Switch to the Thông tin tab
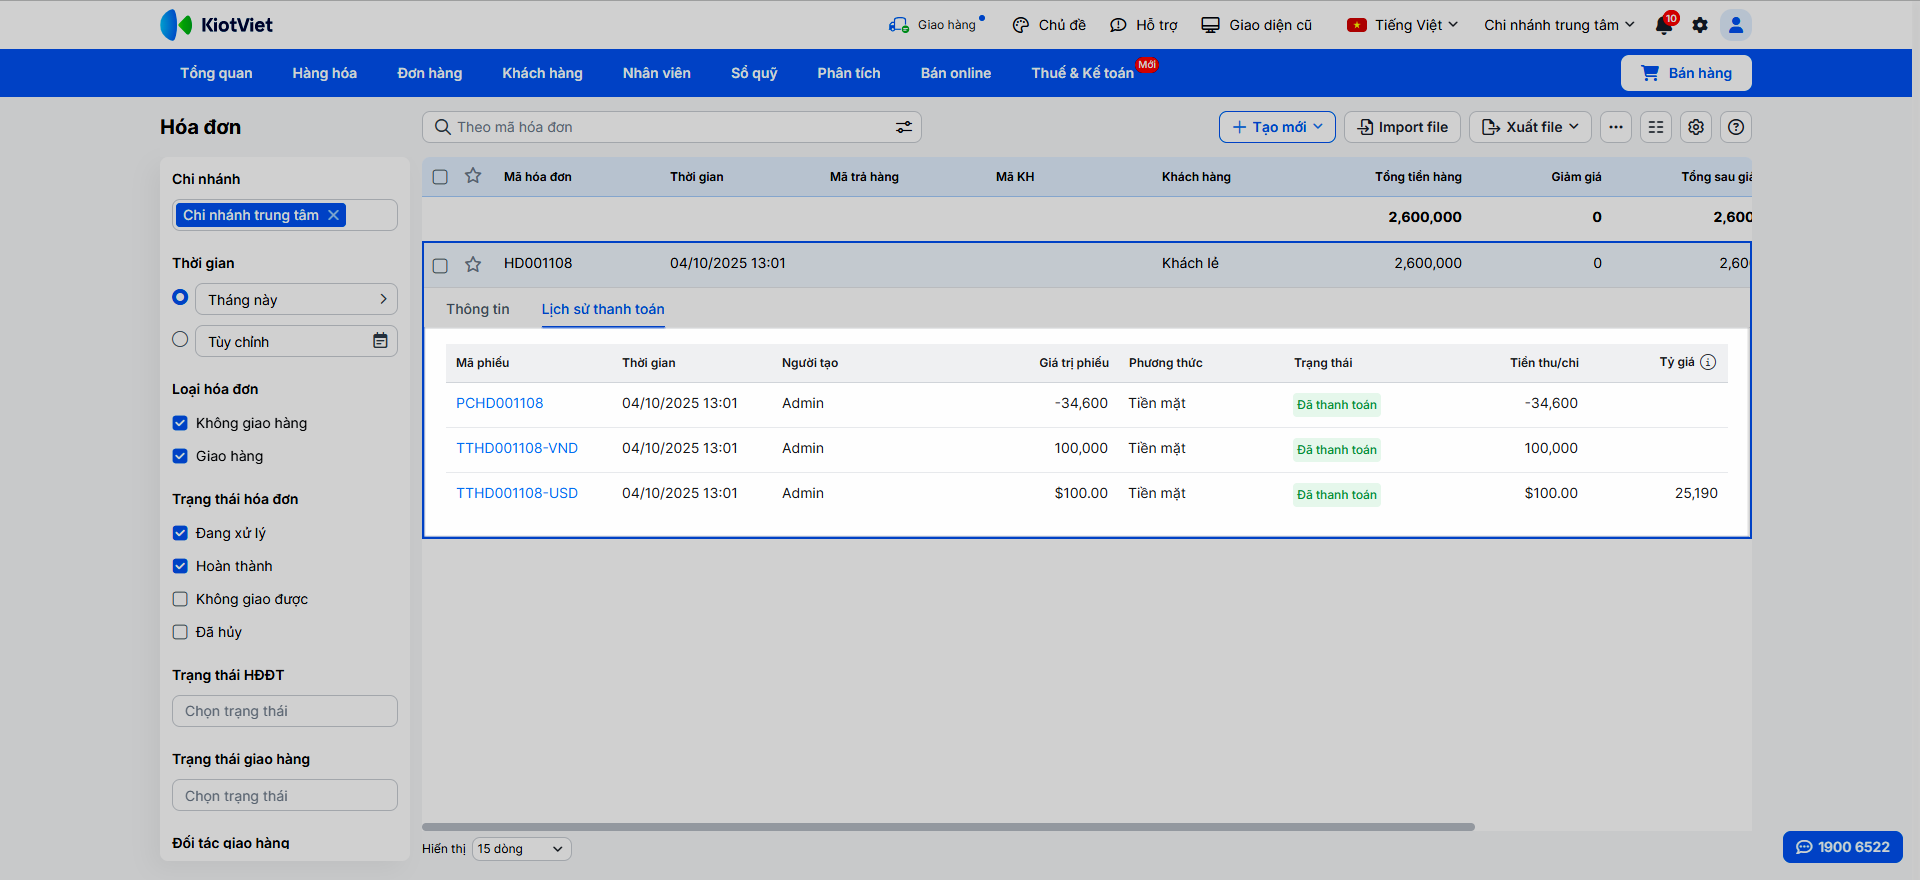 [x=477, y=309]
